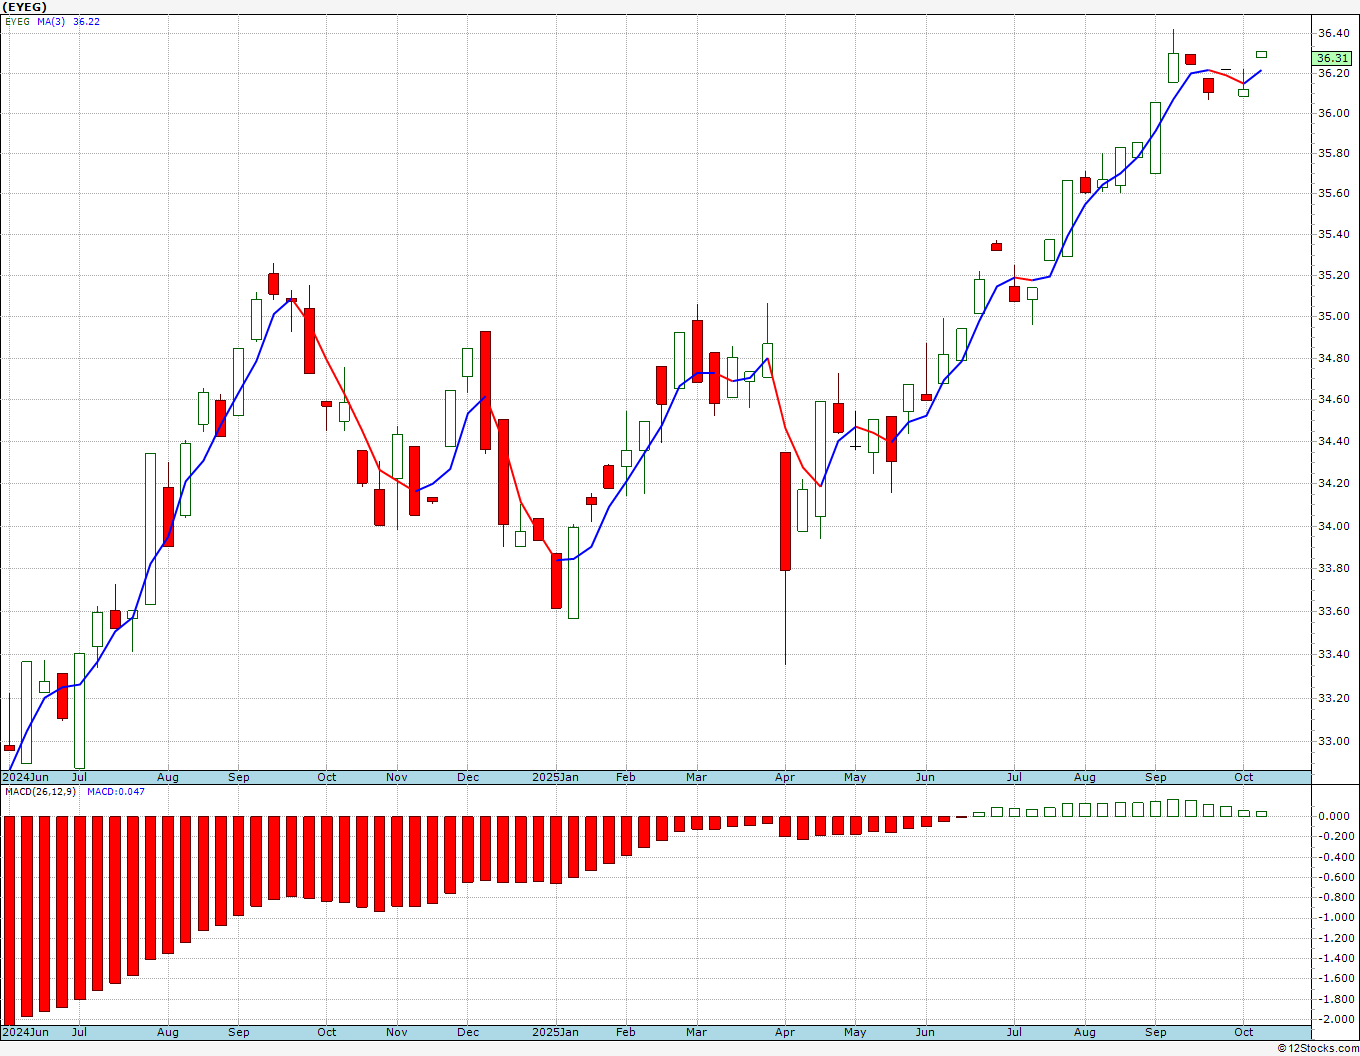Click the Apr label on price chart axis

[785, 777]
